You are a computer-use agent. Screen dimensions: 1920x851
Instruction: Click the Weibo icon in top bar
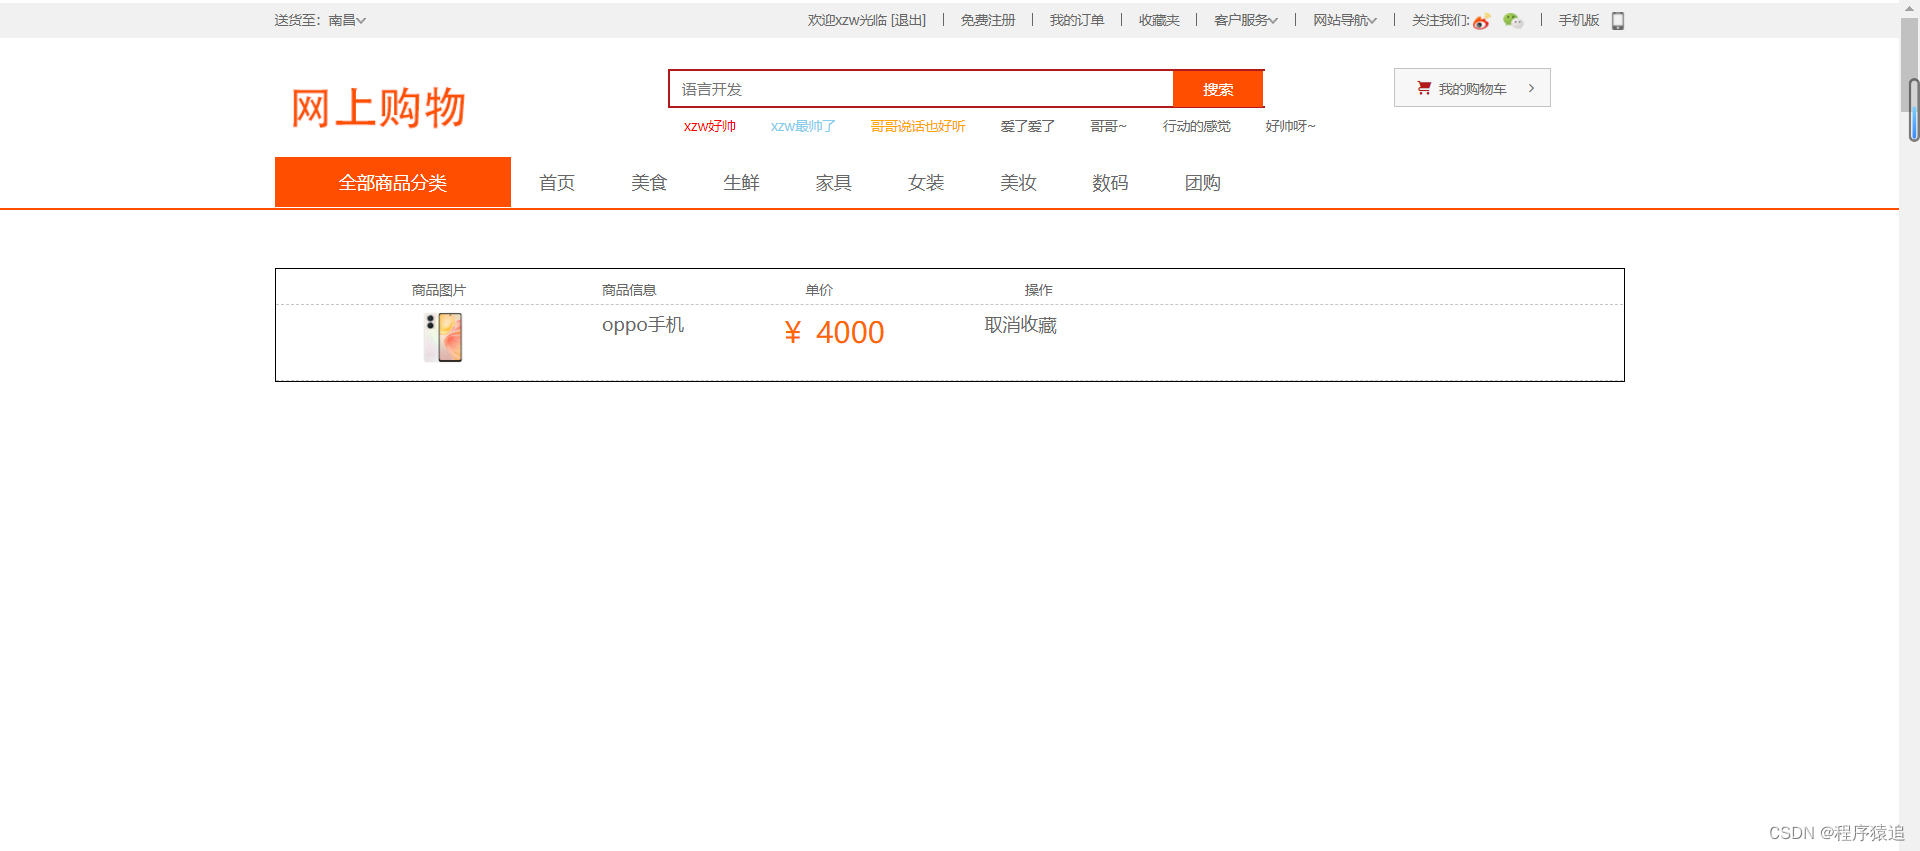point(1481,21)
